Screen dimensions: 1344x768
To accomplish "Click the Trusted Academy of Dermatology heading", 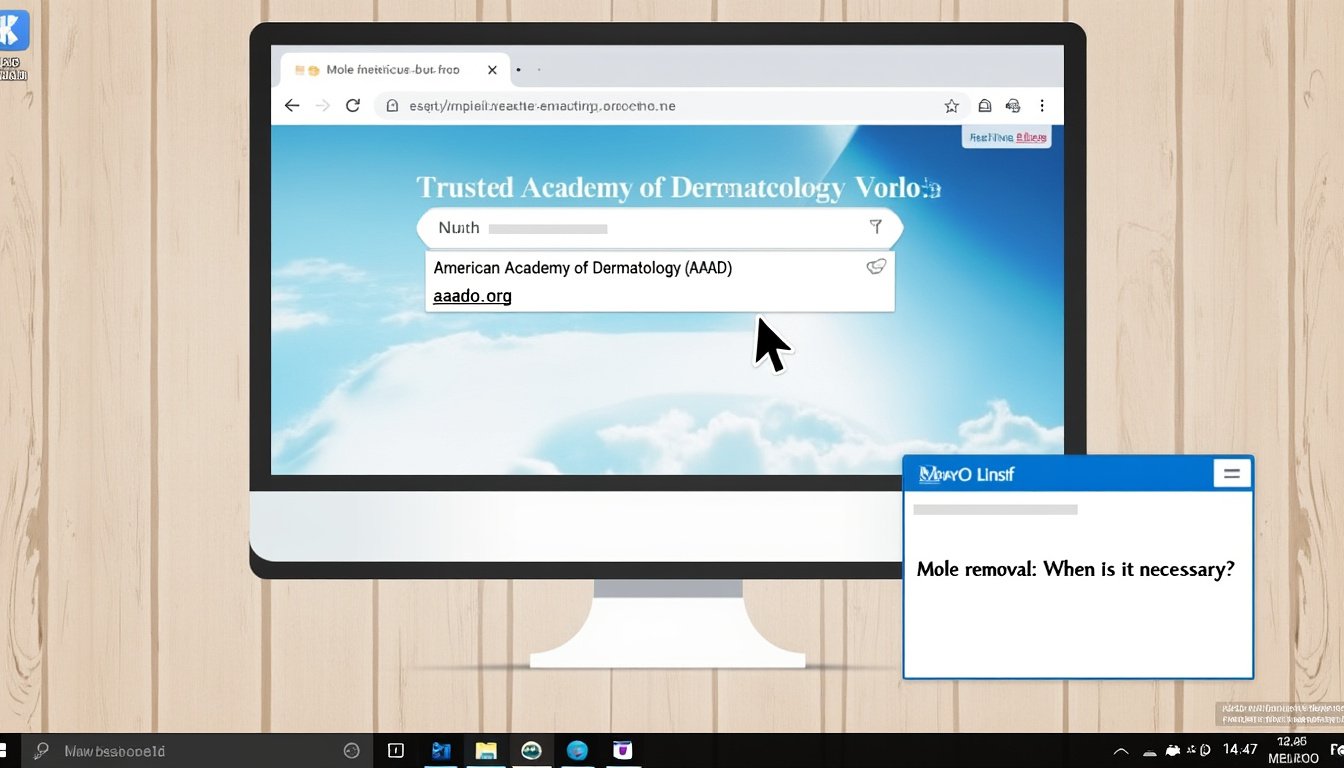I will click(x=678, y=187).
